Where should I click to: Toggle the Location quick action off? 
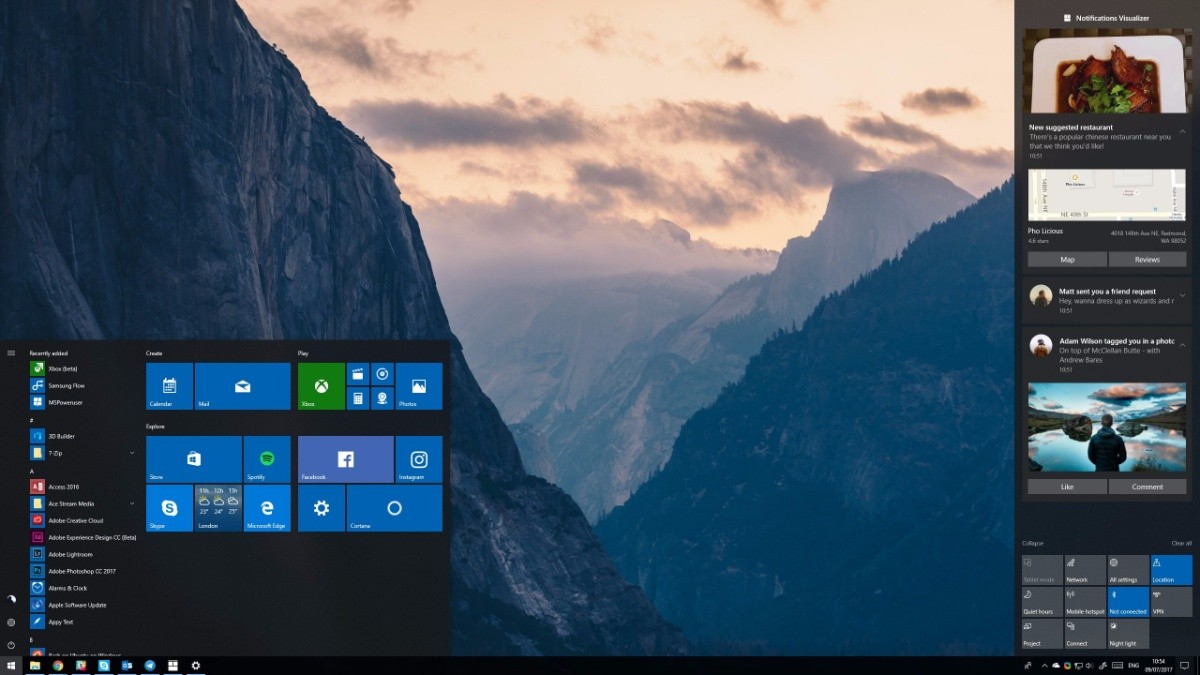click(1171, 570)
